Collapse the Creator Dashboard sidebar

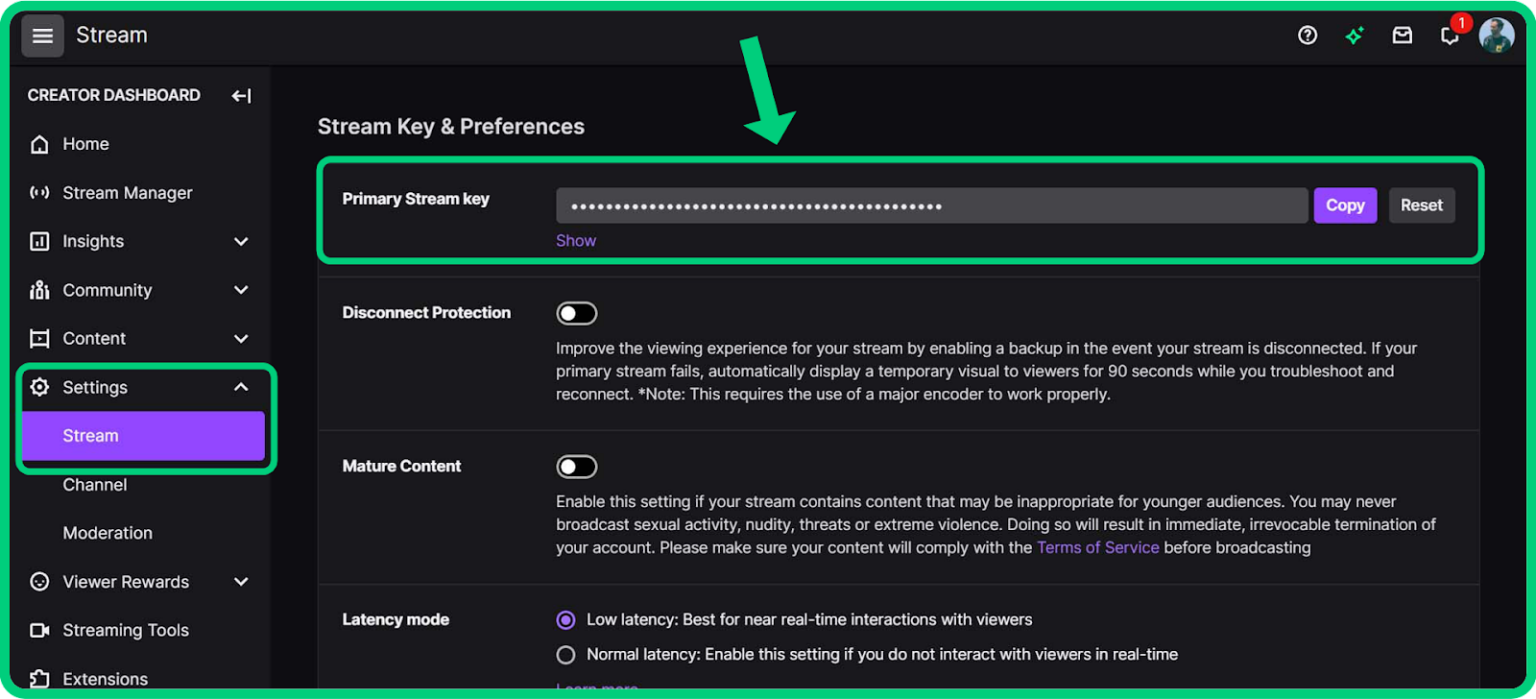click(241, 95)
